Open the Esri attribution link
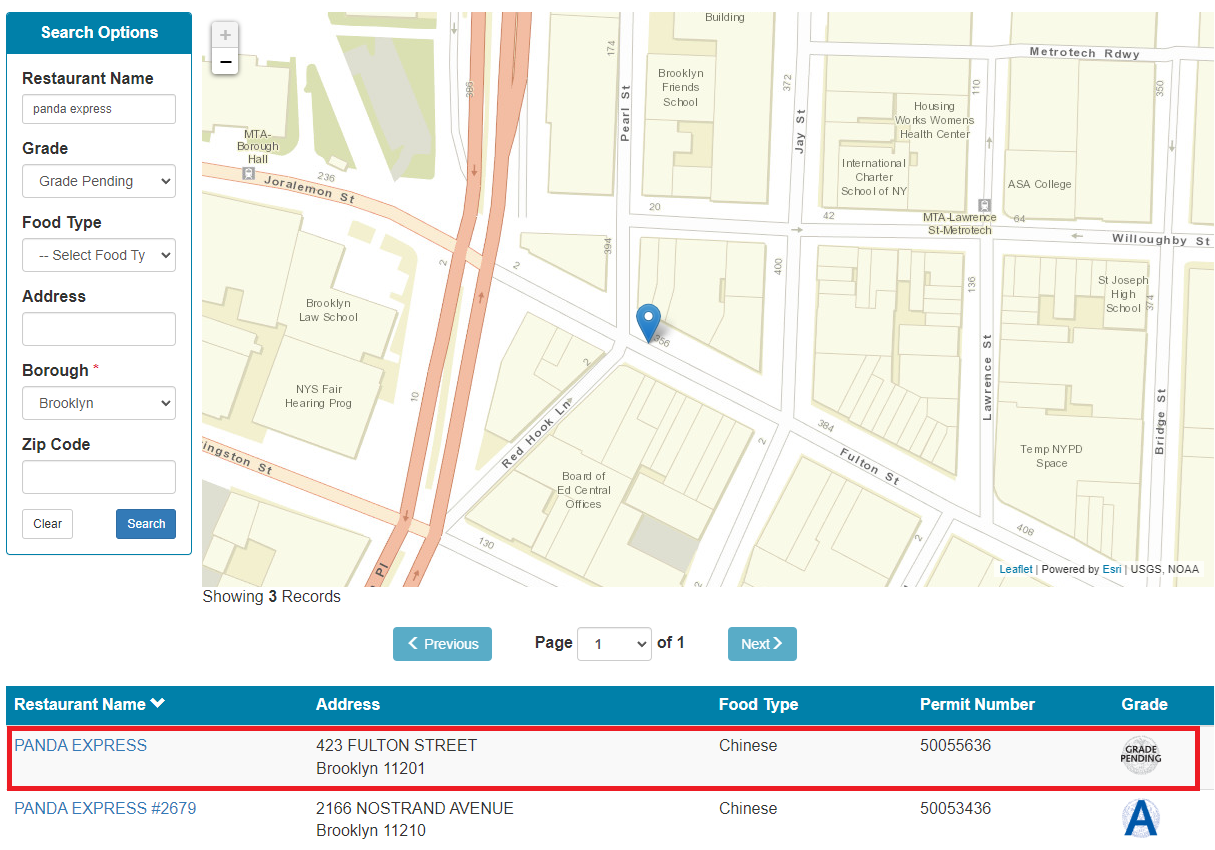 coord(1112,569)
